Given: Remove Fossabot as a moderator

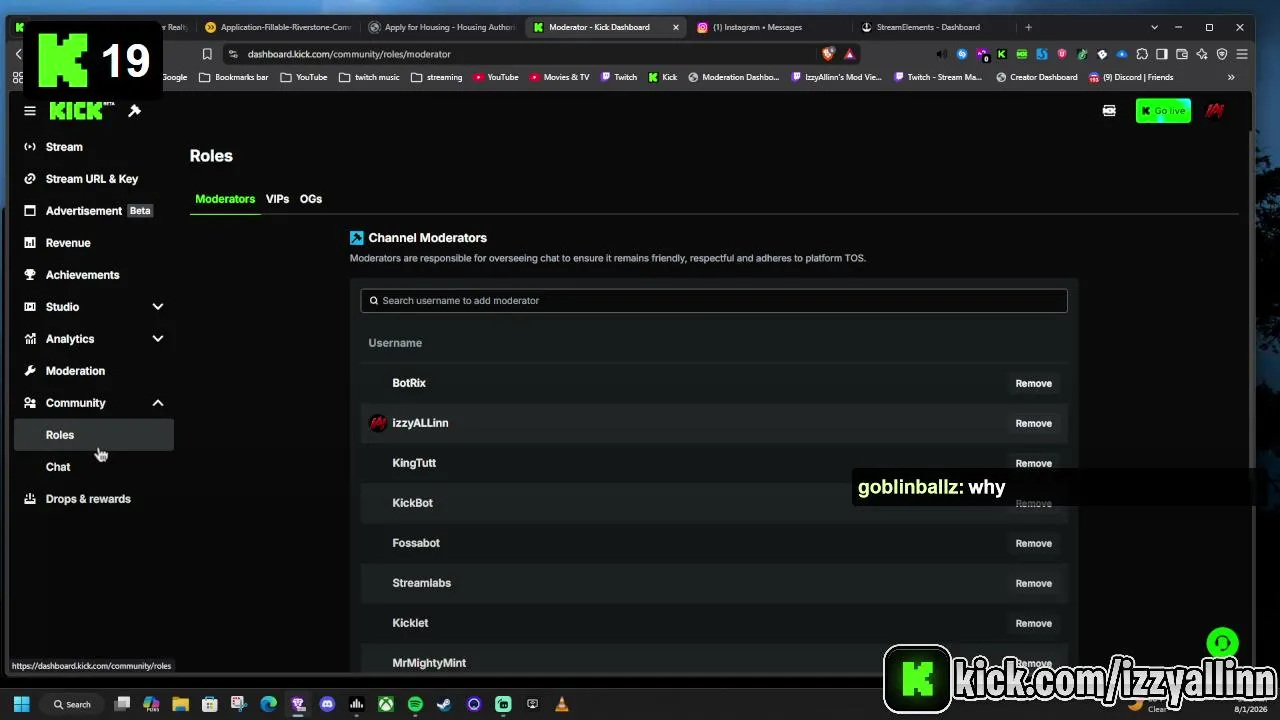Looking at the screenshot, I should click(1033, 543).
